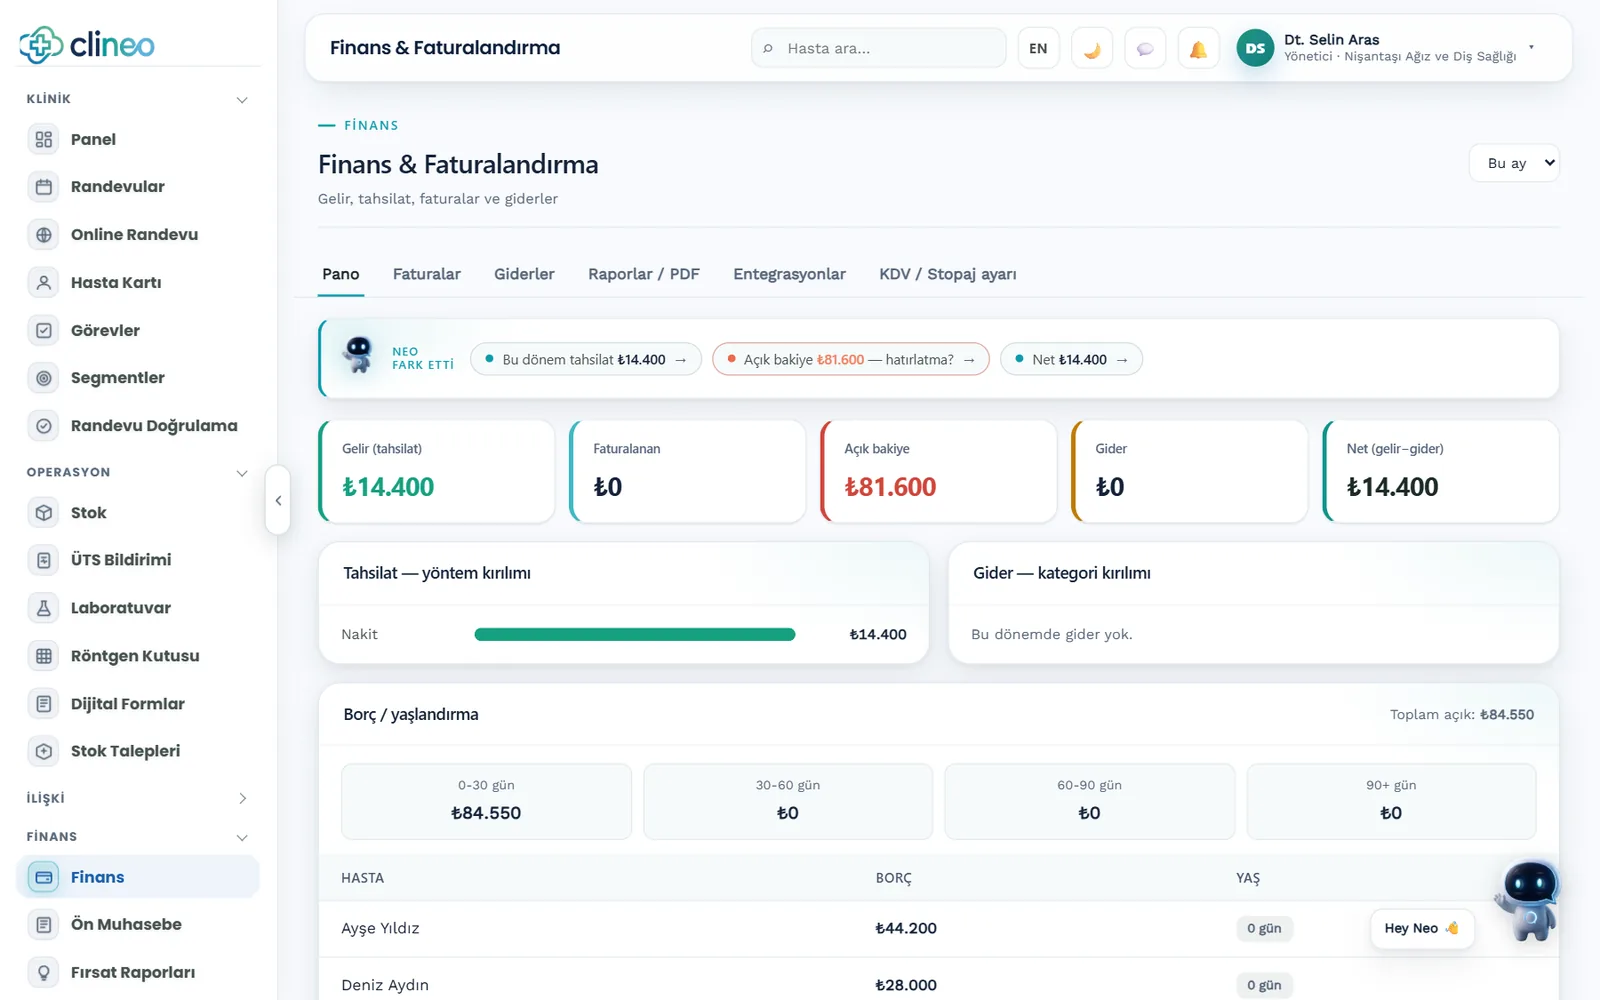Focus the Hasta ara search field
Image resolution: width=1600 pixels, height=1000 pixels.
pos(879,48)
